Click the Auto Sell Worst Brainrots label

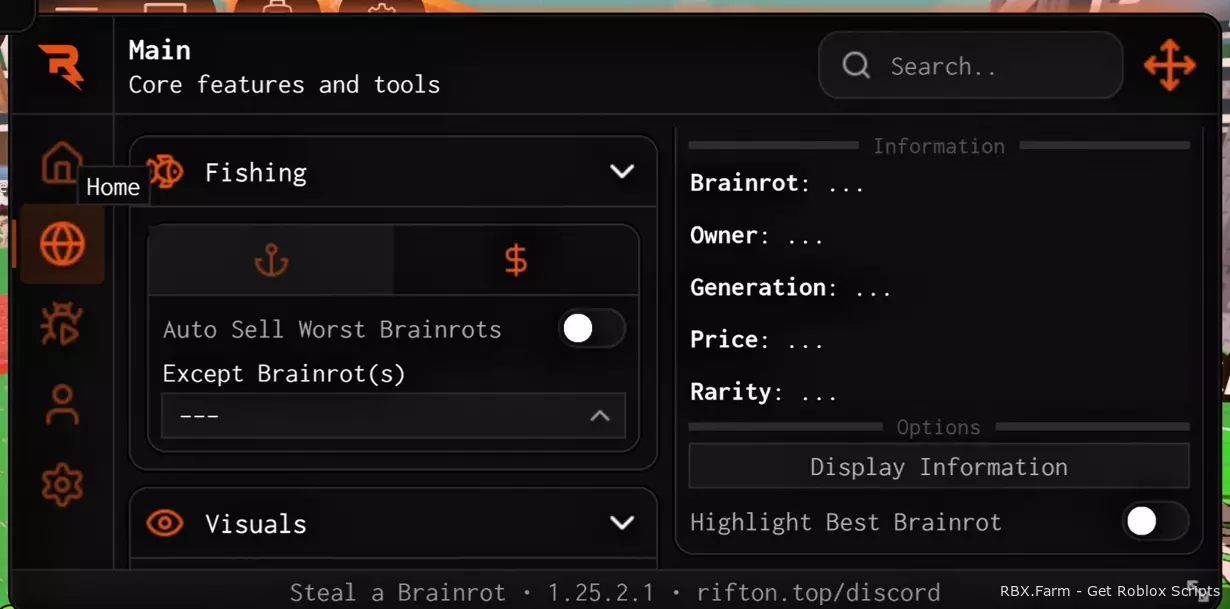[332, 330]
